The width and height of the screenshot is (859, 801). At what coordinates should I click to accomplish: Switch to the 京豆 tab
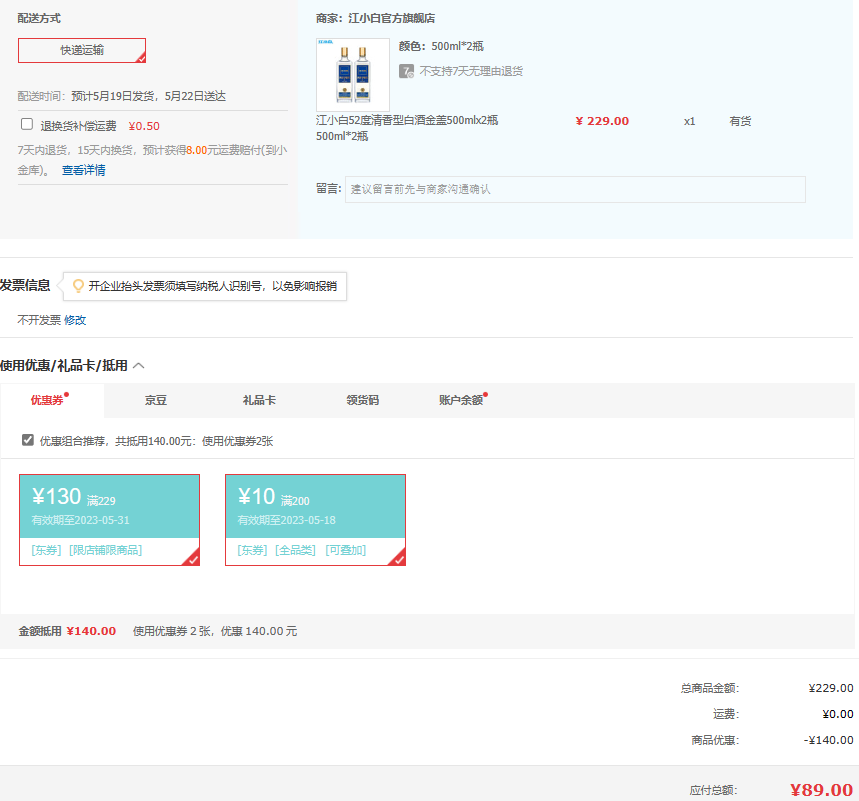tap(156, 400)
